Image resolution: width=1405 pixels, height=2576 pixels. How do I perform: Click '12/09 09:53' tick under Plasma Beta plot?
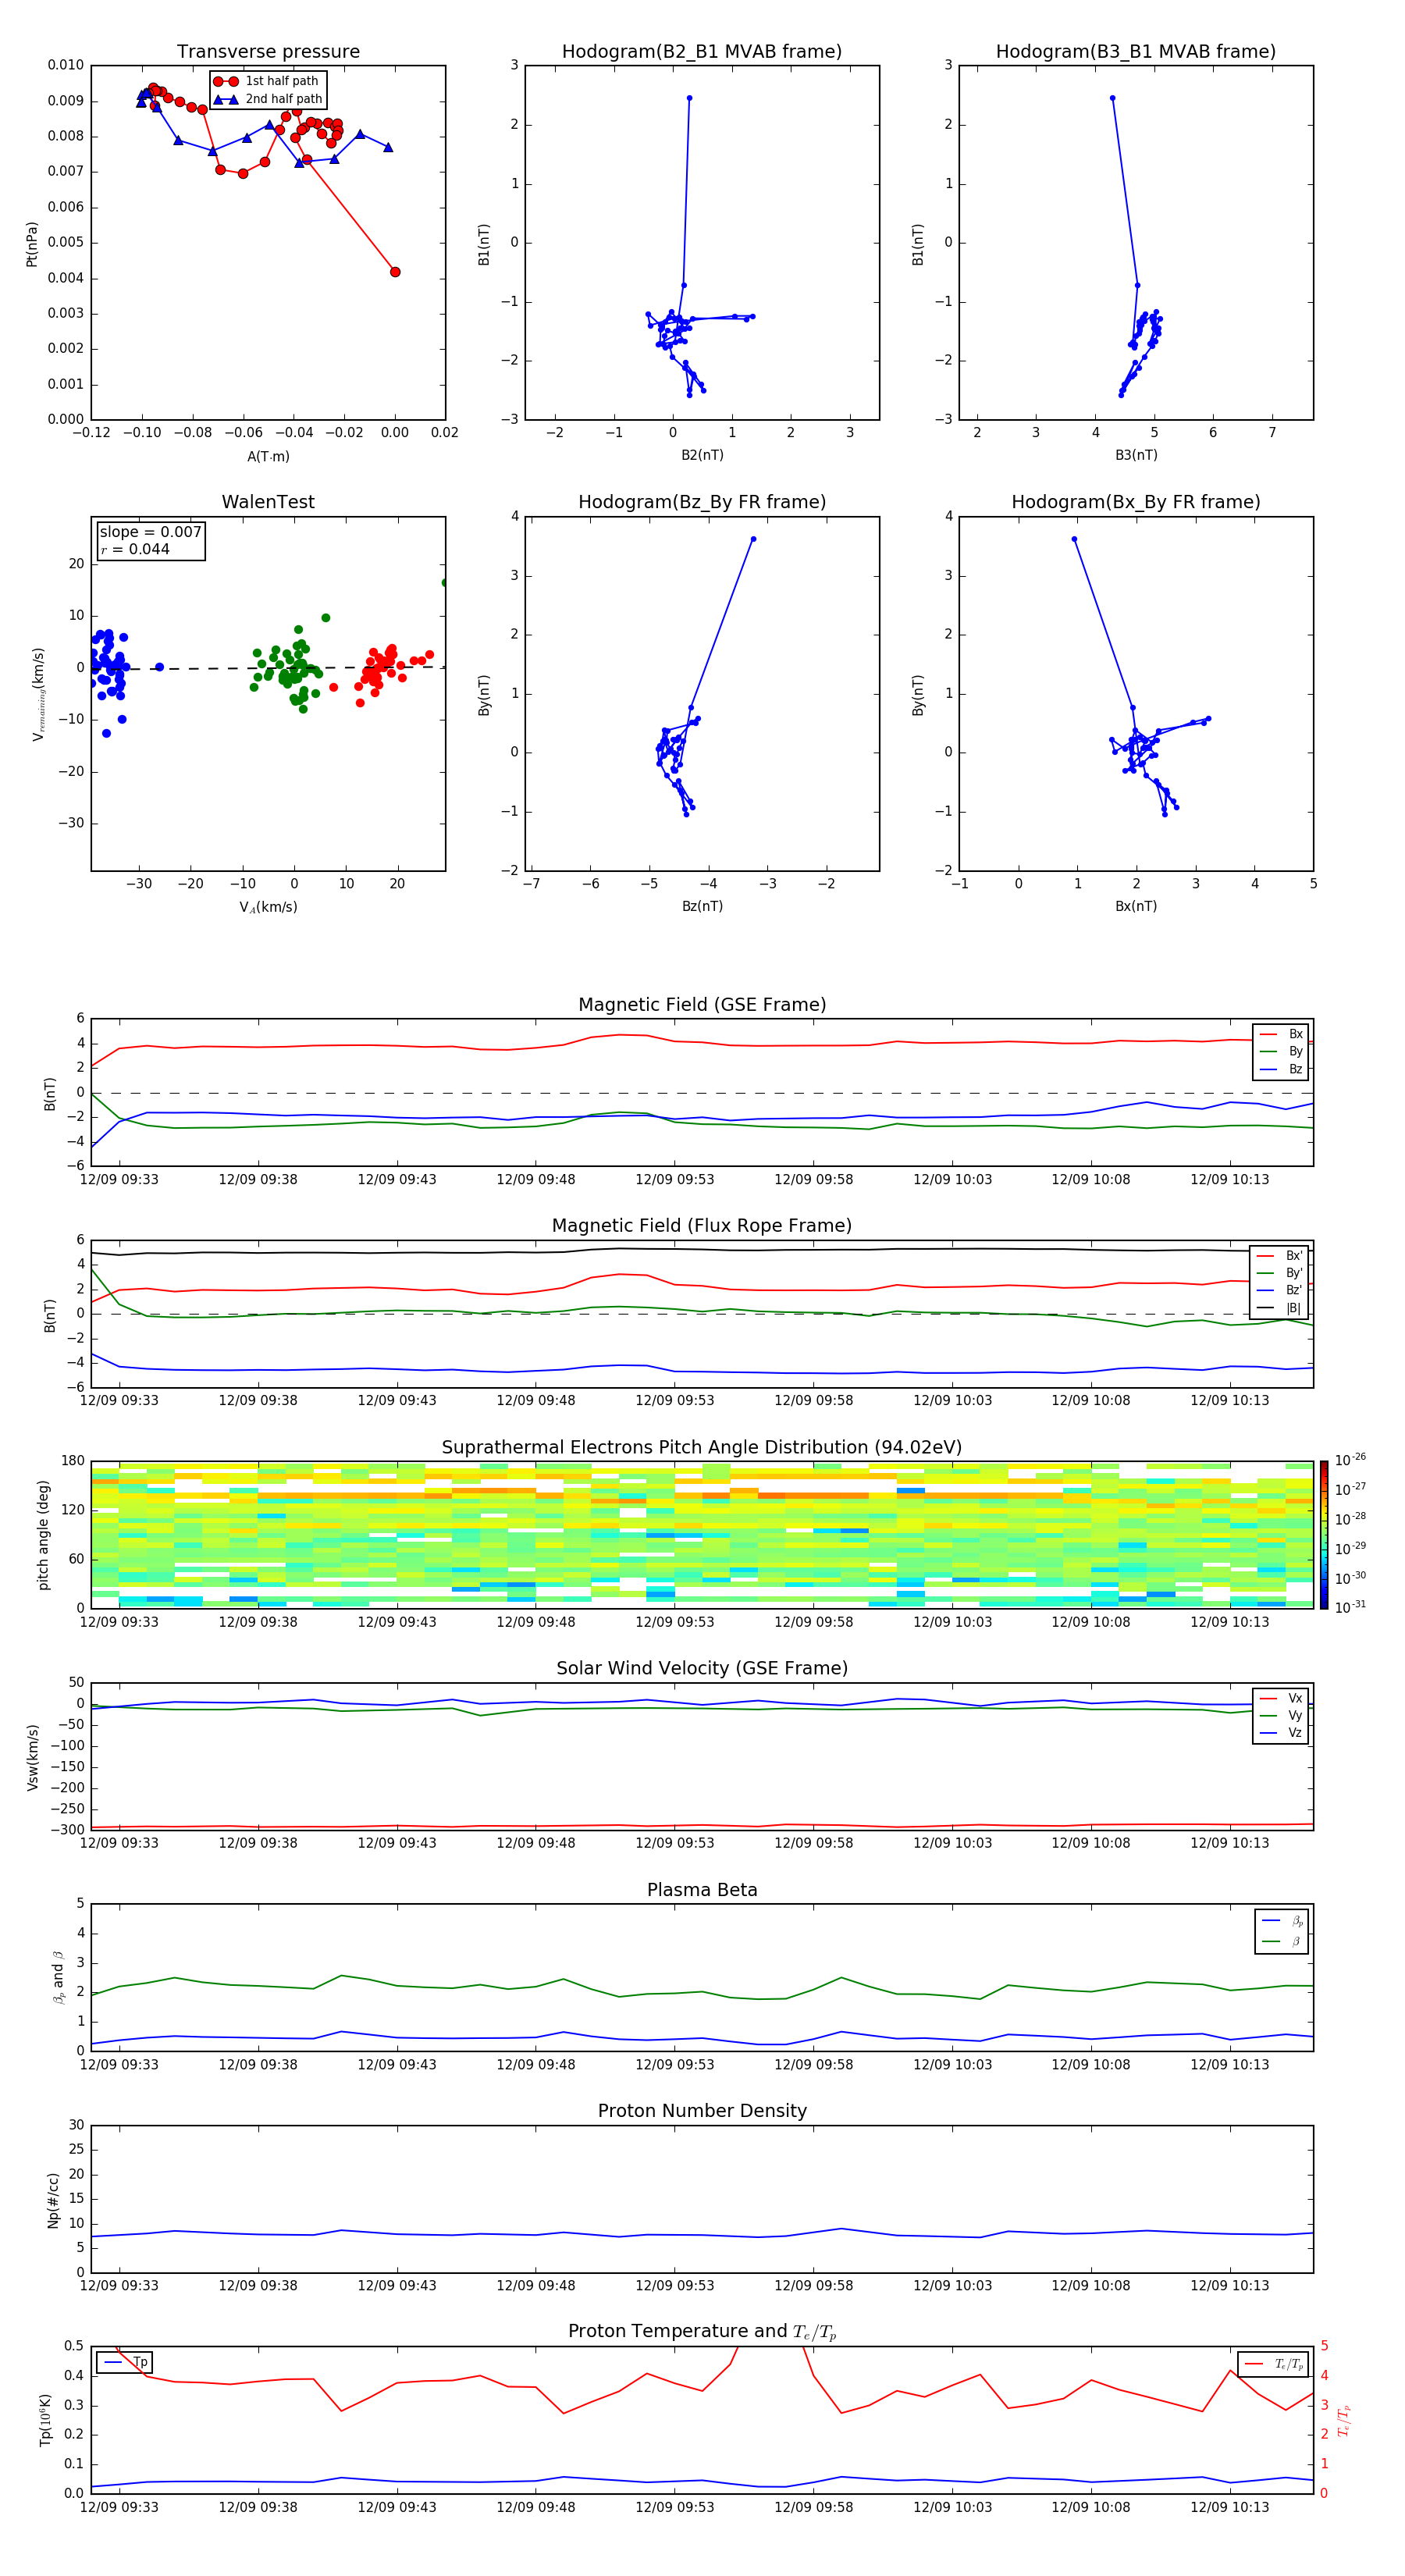(675, 2065)
